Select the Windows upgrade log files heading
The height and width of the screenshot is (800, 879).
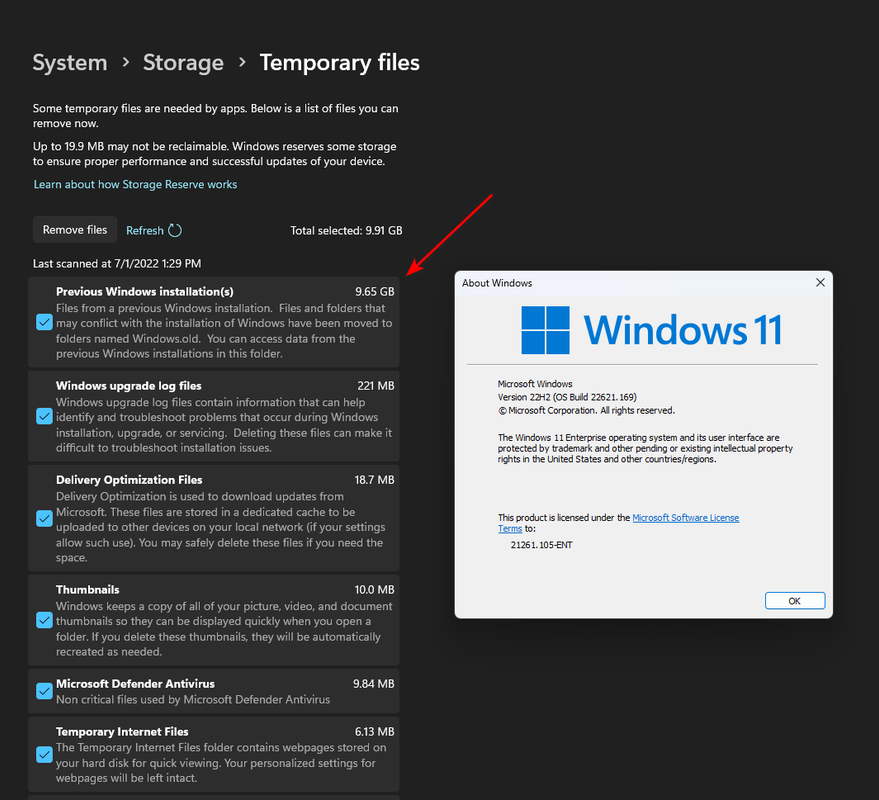coord(128,386)
